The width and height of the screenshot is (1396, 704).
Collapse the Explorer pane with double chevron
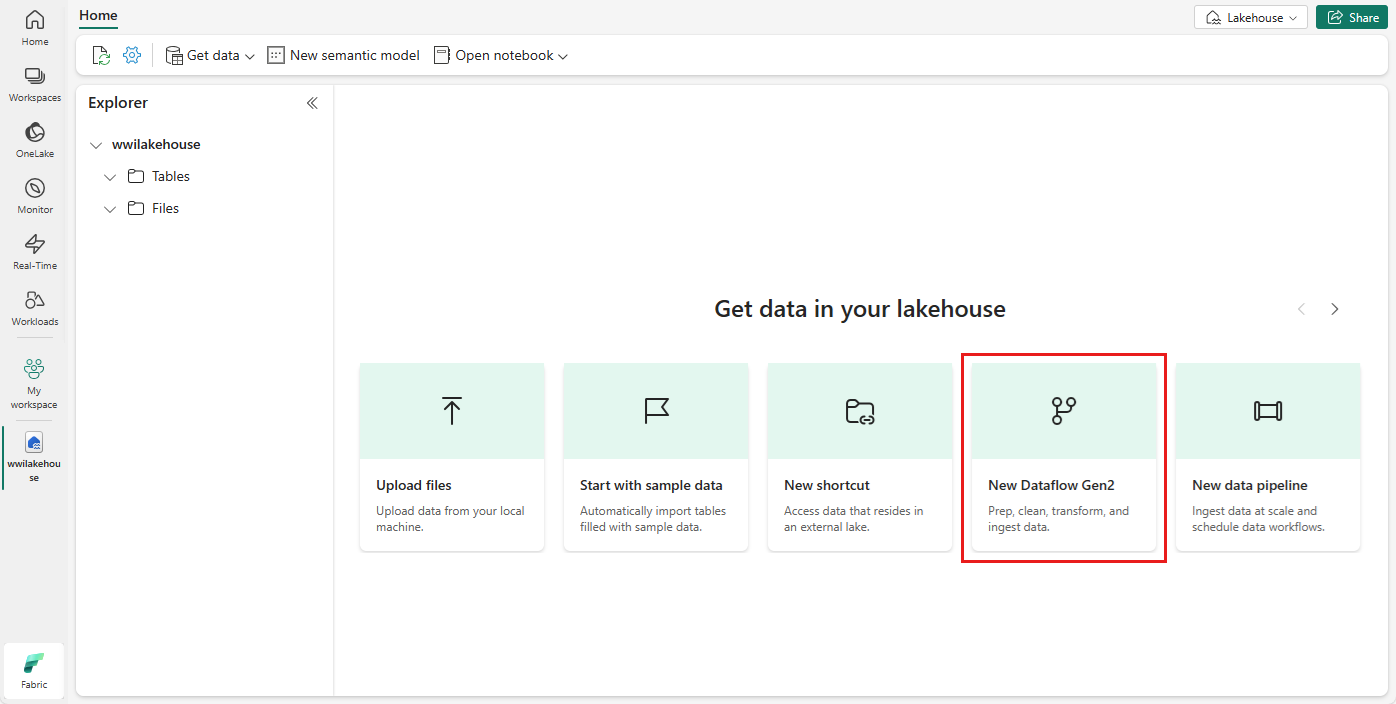click(312, 103)
